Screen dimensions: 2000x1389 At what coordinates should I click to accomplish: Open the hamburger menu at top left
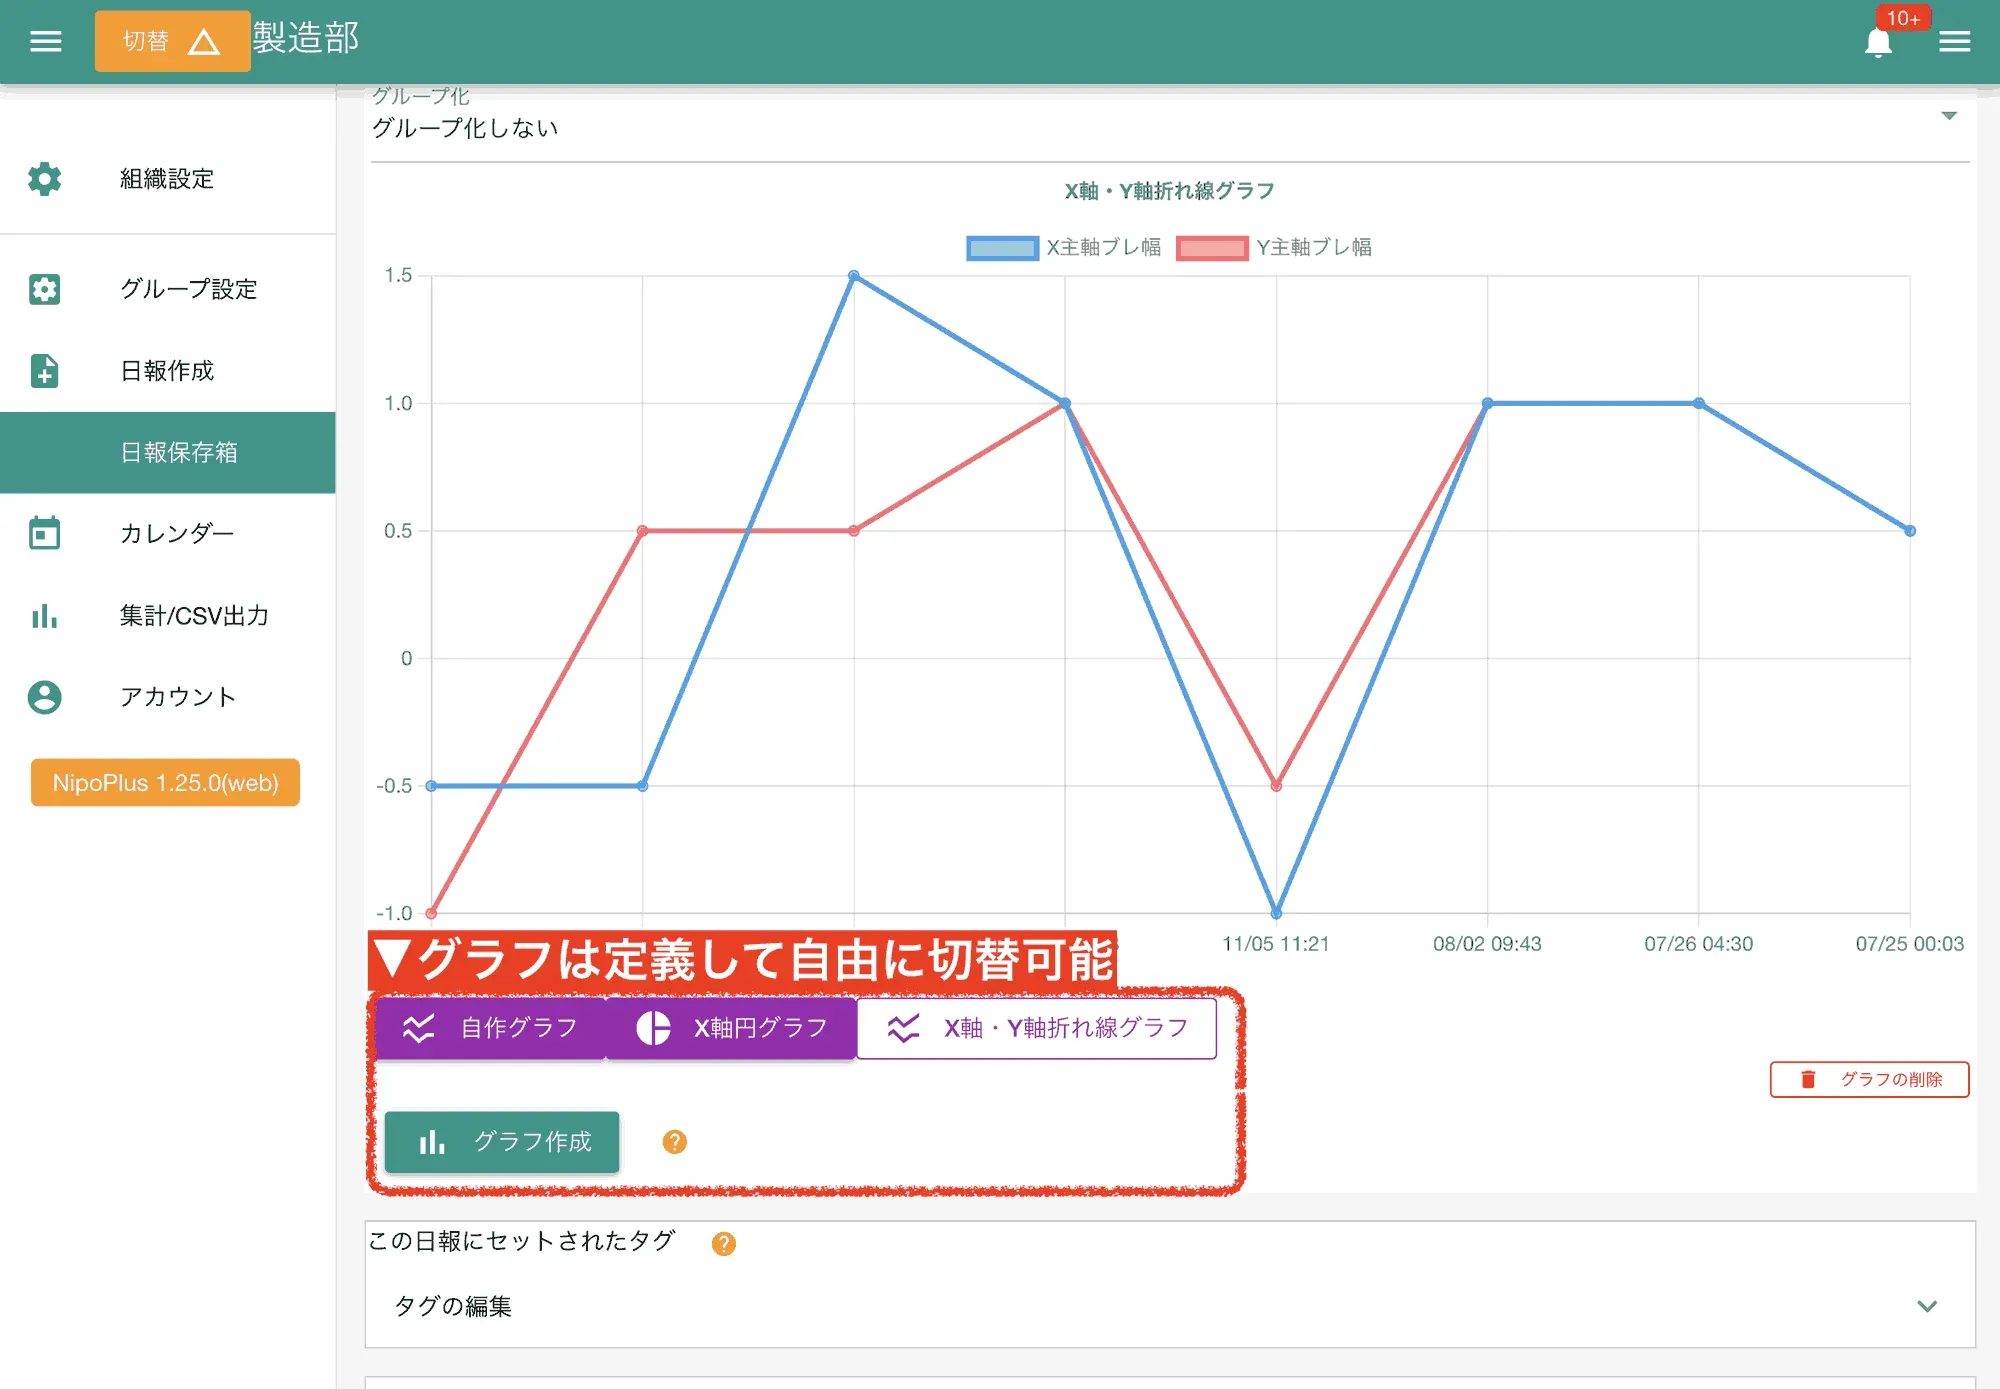click(45, 41)
